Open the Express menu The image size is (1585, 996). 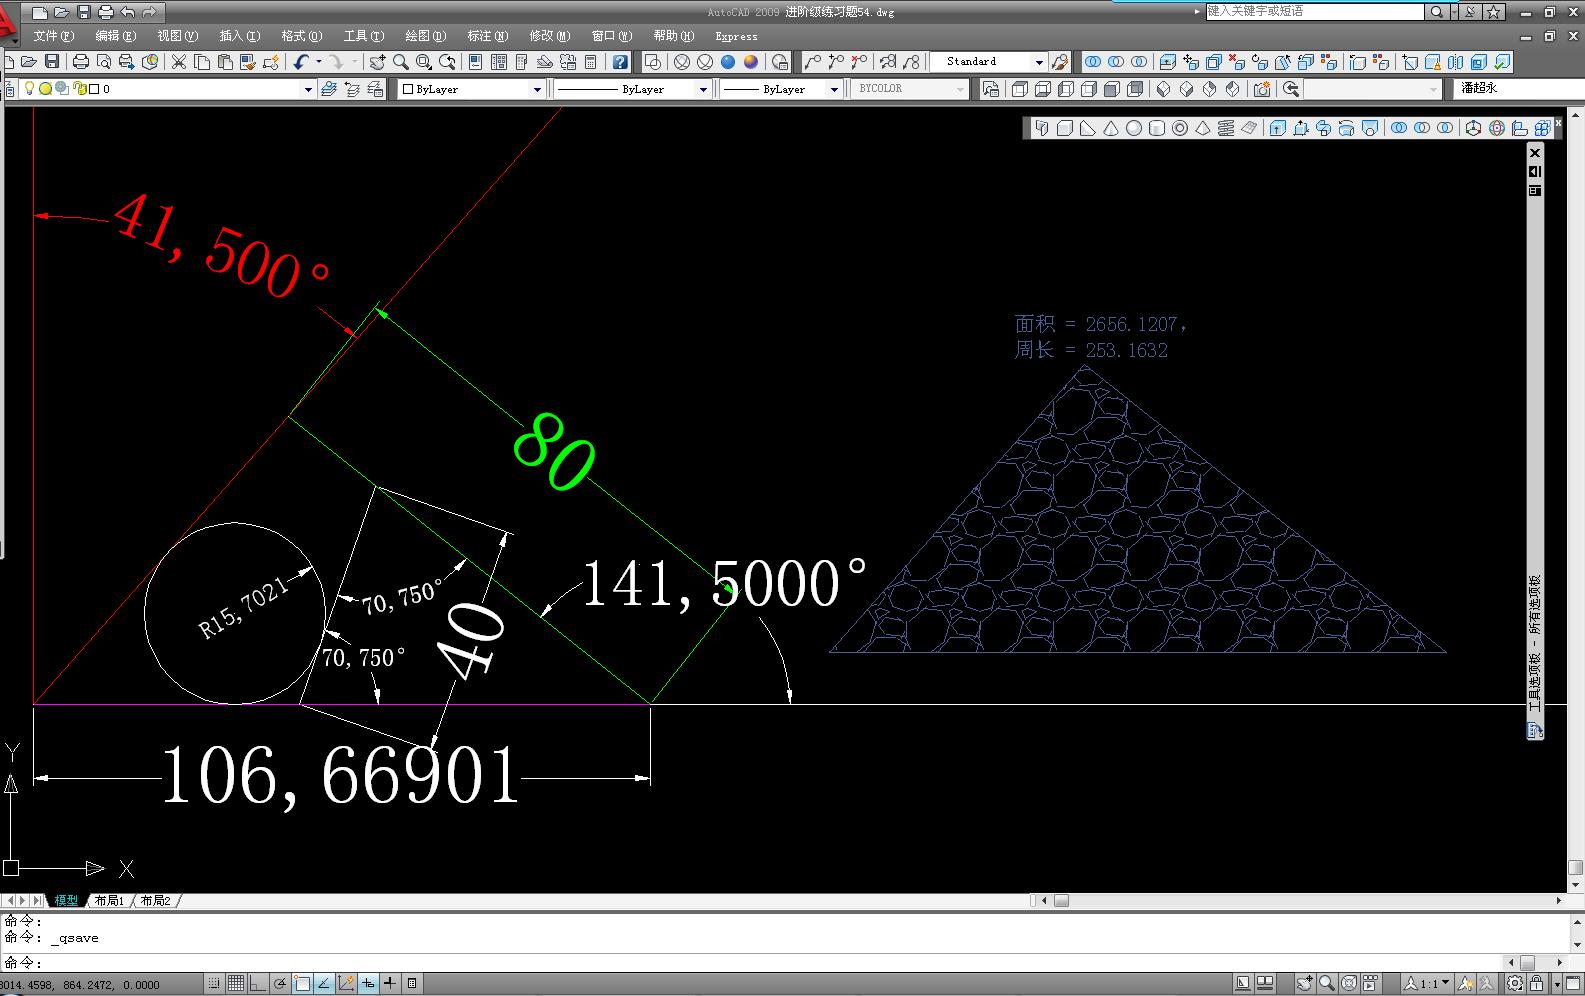tap(737, 37)
